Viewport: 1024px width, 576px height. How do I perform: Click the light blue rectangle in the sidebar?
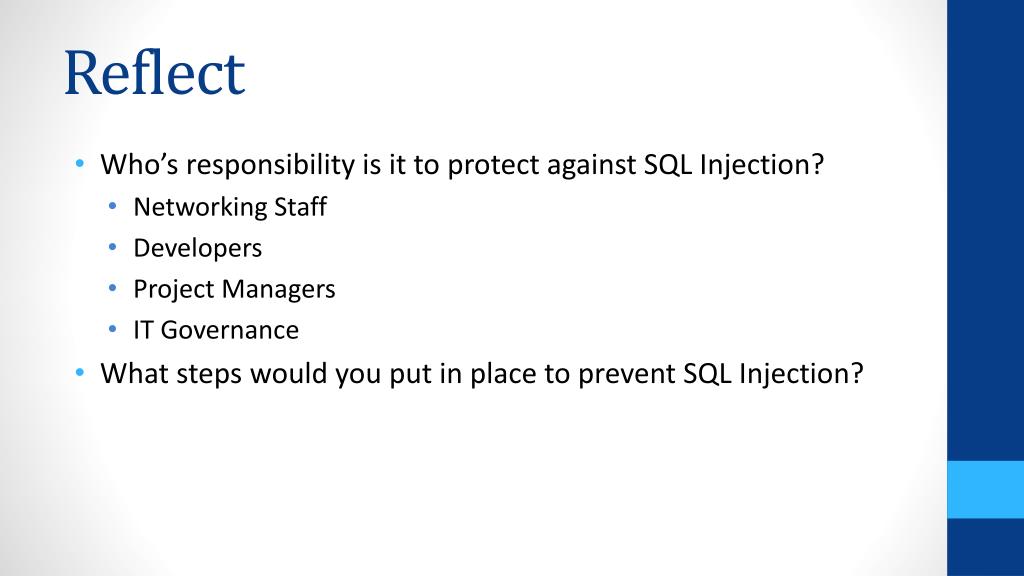point(985,490)
